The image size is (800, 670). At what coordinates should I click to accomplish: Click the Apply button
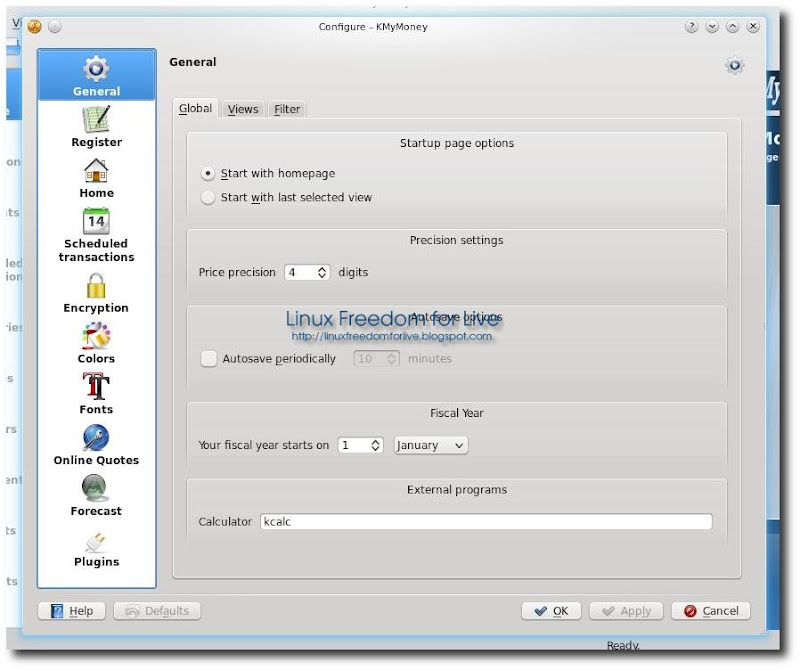626,611
